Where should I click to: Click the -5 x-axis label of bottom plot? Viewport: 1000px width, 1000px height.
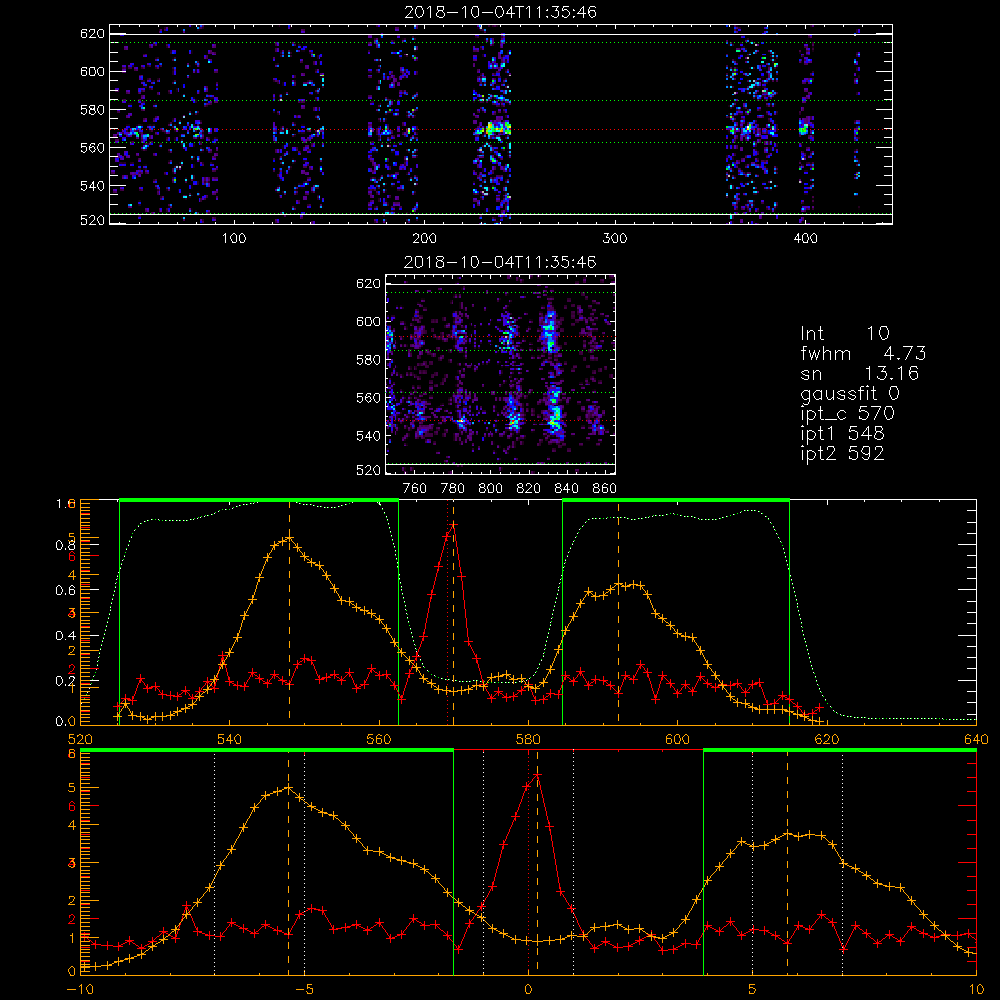tap(305, 989)
